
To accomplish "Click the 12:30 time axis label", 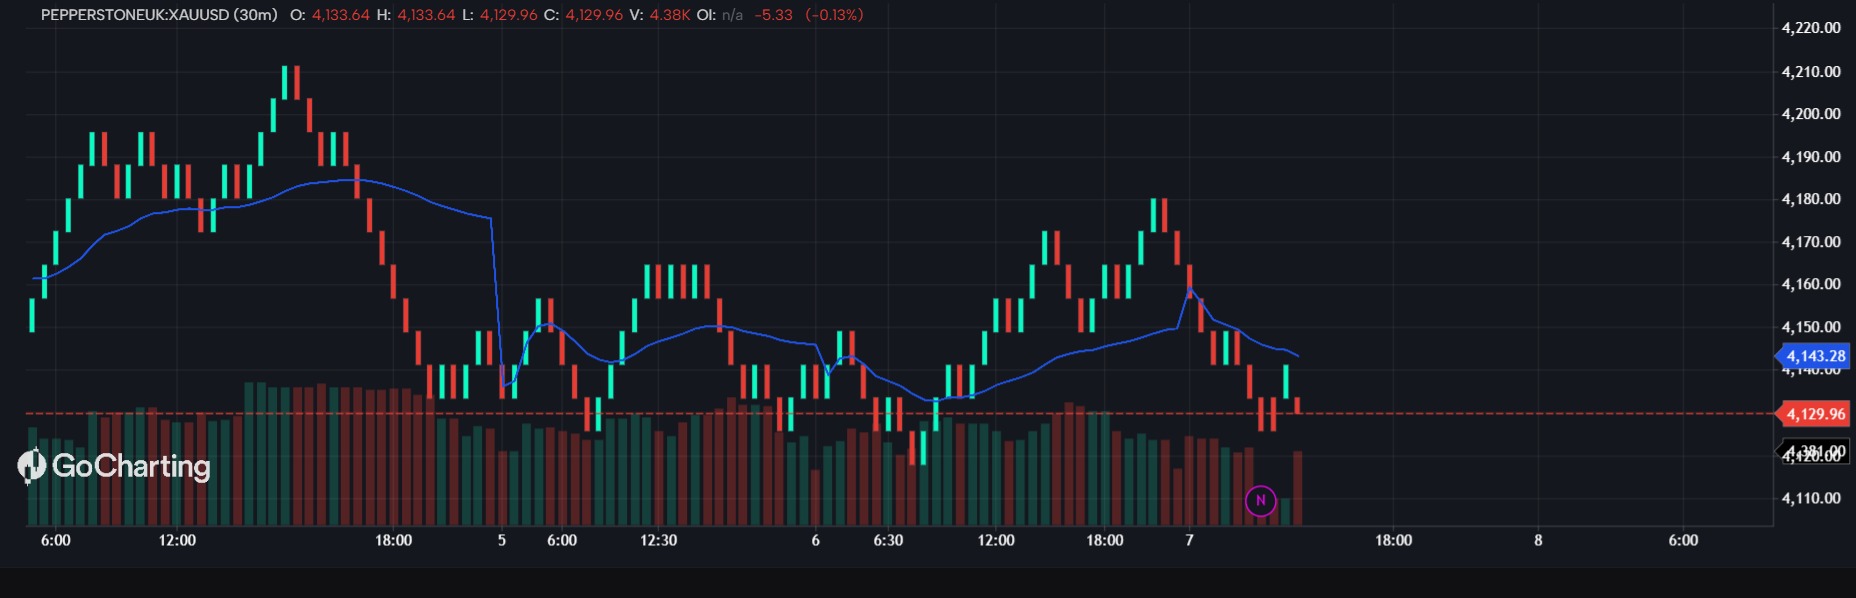I will tap(658, 540).
